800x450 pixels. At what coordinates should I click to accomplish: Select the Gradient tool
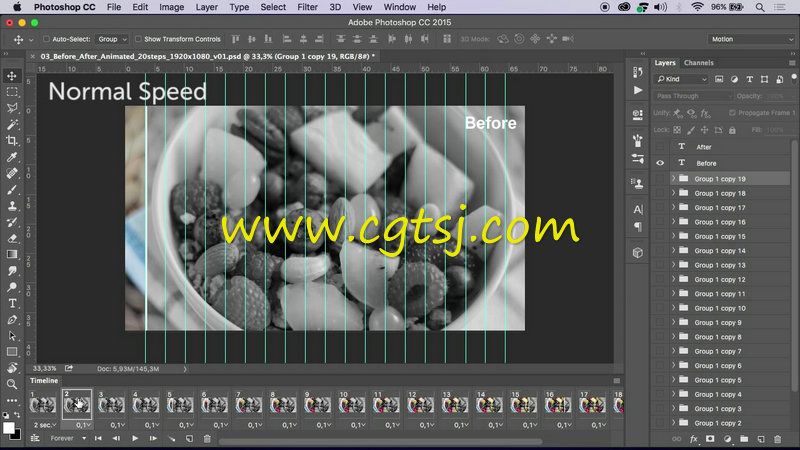click(12, 255)
